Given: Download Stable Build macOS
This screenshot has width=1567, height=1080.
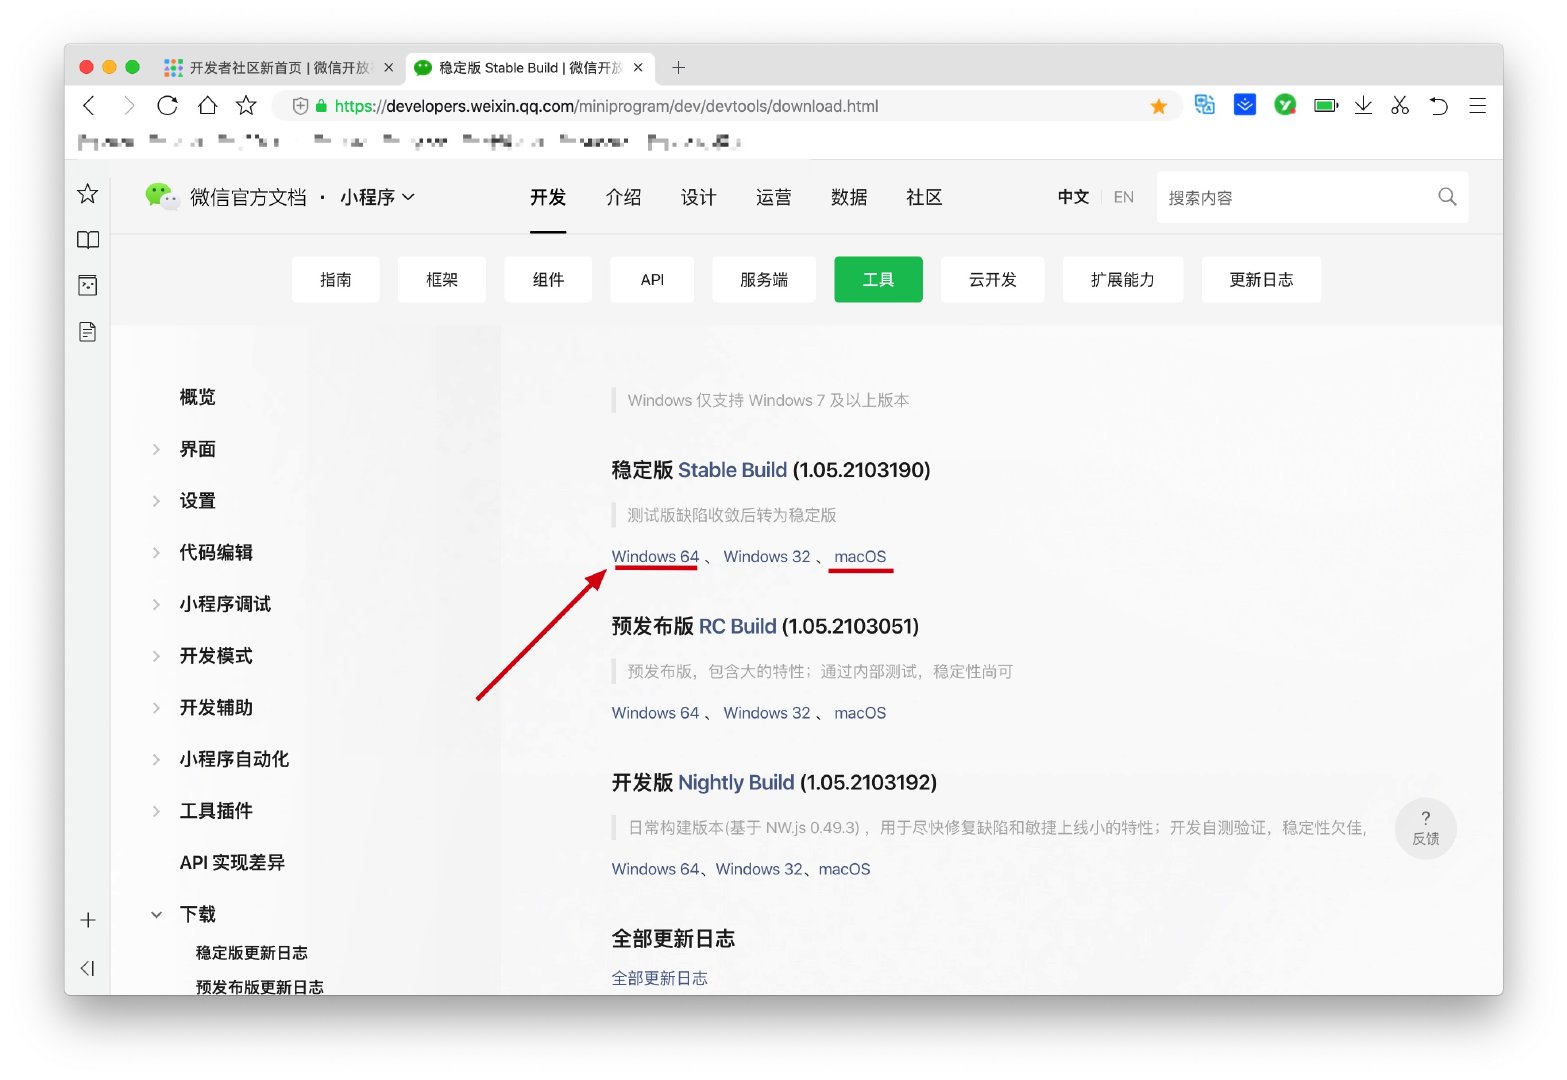Looking at the screenshot, I should coord(860,557).
